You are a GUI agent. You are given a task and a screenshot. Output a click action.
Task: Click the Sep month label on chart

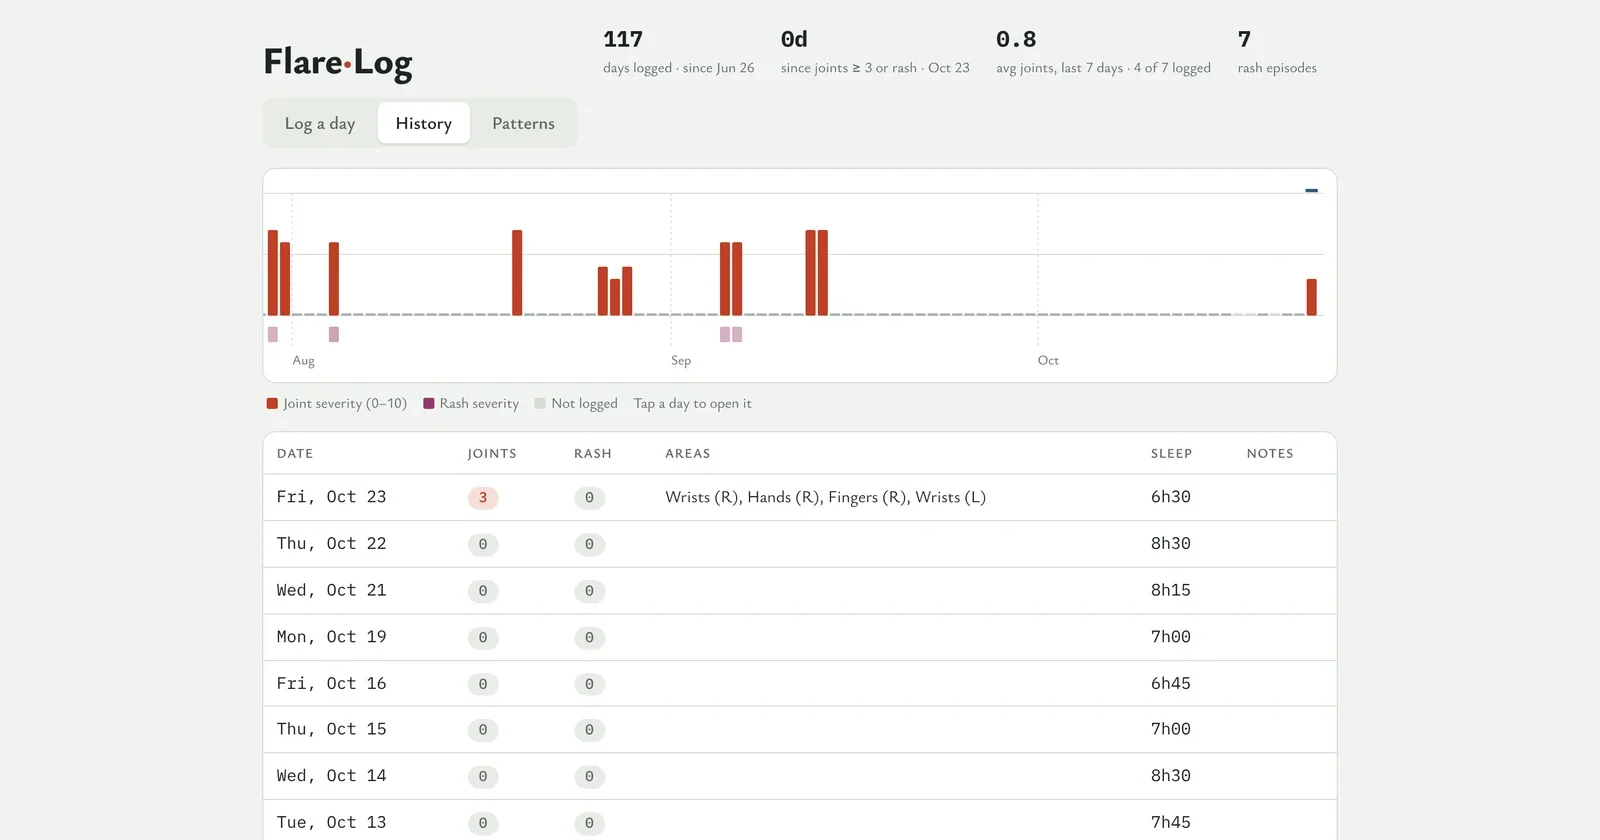point(681,360)
